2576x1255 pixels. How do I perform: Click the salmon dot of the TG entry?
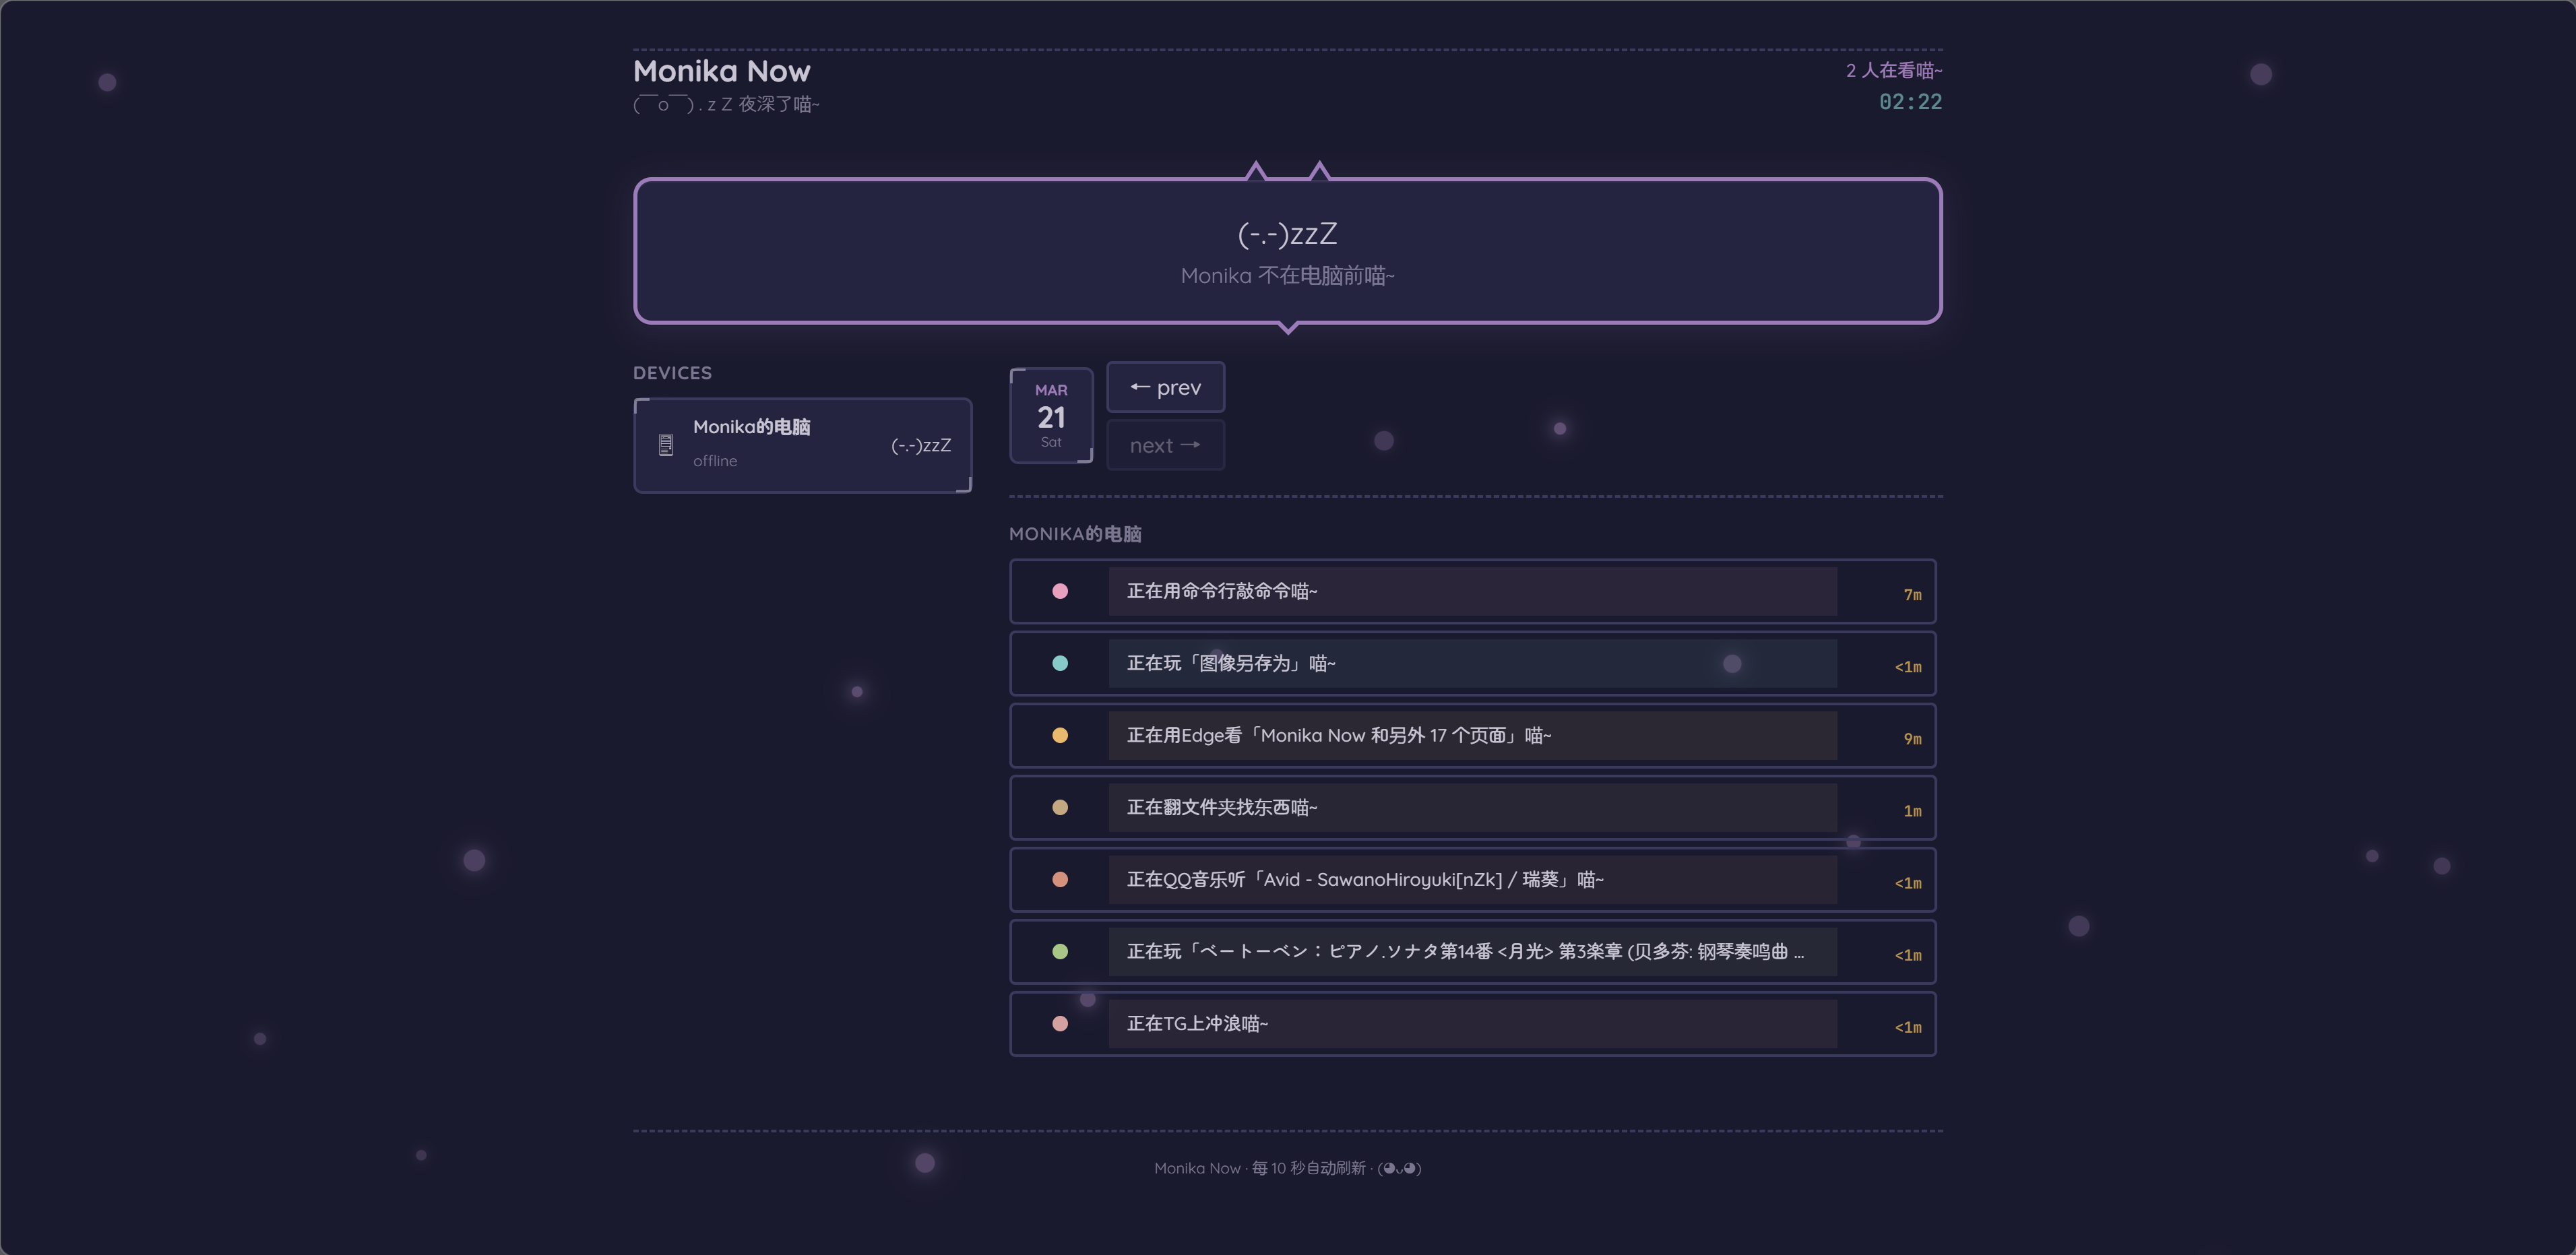pos(1060,1023)
